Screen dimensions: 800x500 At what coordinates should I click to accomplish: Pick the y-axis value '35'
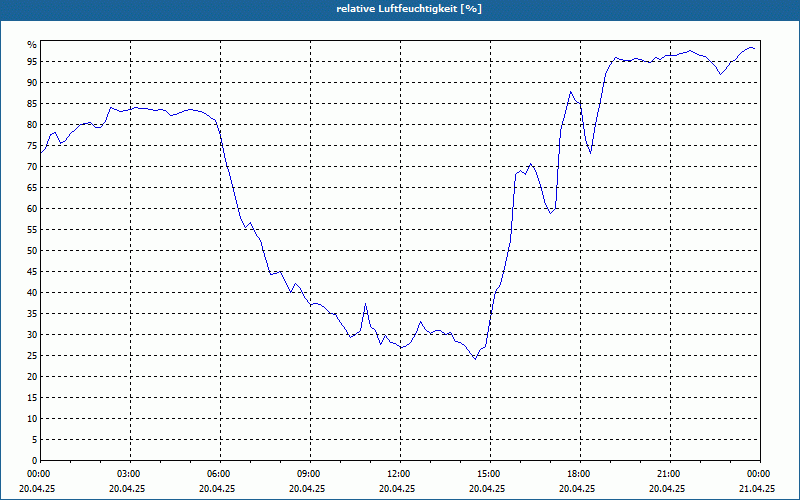click(x=32, y=314)
